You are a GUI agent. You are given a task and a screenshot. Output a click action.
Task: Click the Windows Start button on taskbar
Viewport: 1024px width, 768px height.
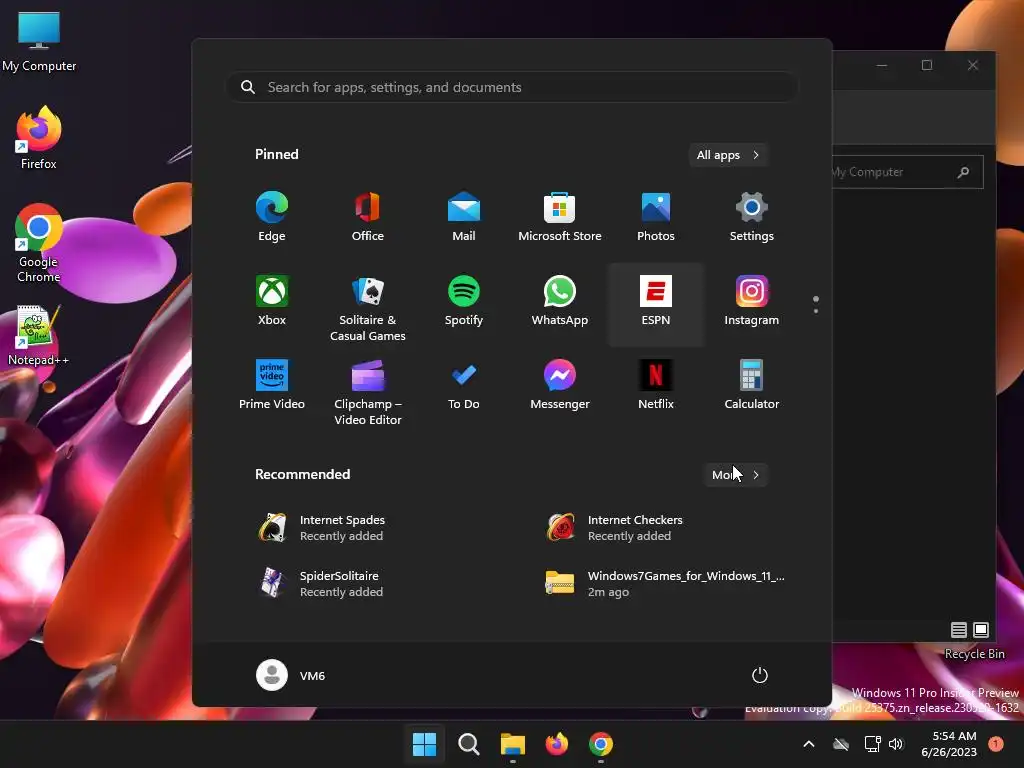tap(424, 744)
